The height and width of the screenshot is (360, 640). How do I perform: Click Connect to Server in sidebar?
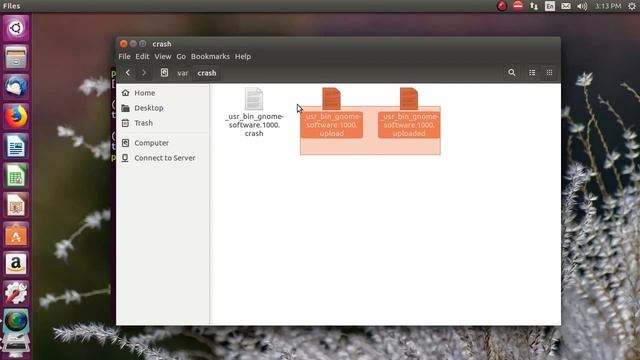click(x=163, y=158)
